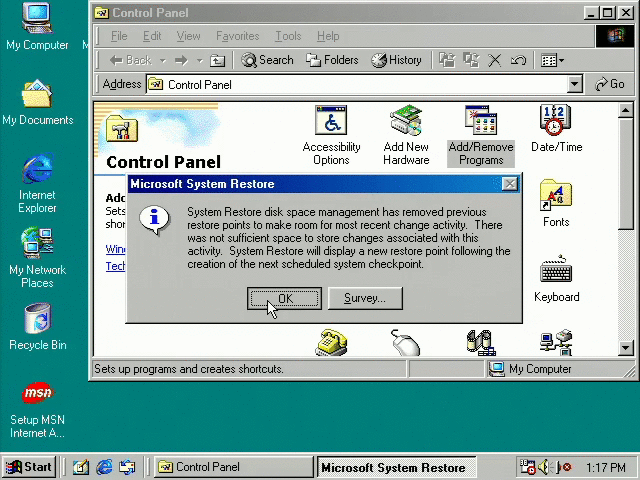Click the Search toolbar button
640x480 pixels.
tap(267, 60)
